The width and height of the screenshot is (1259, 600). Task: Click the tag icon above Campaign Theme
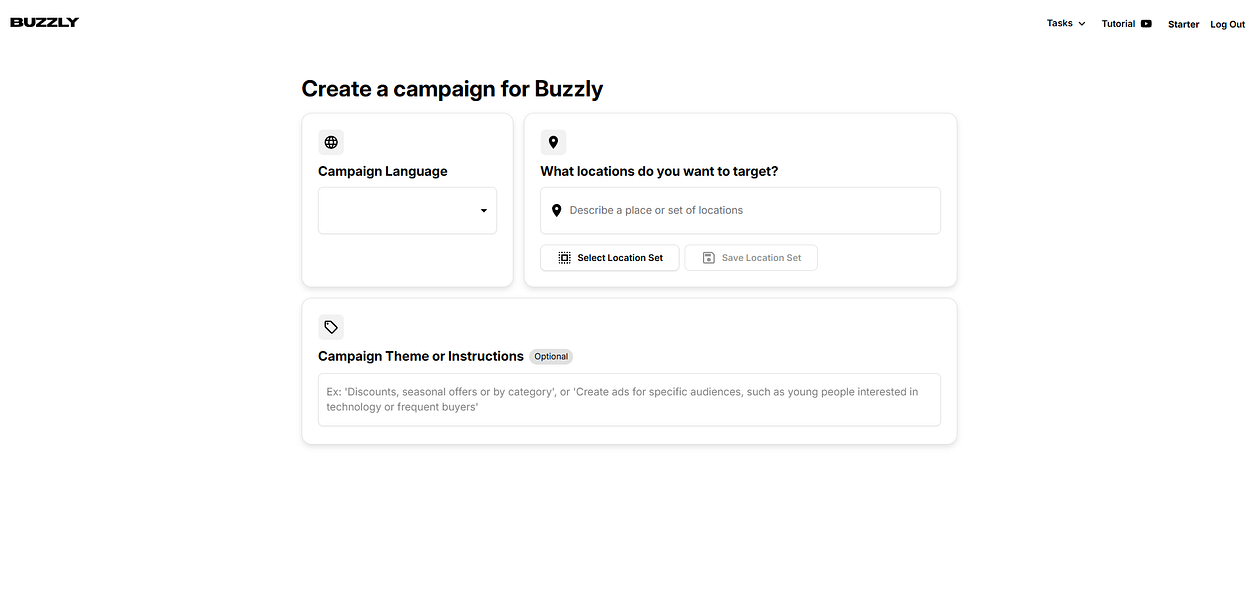pos(331,326)
